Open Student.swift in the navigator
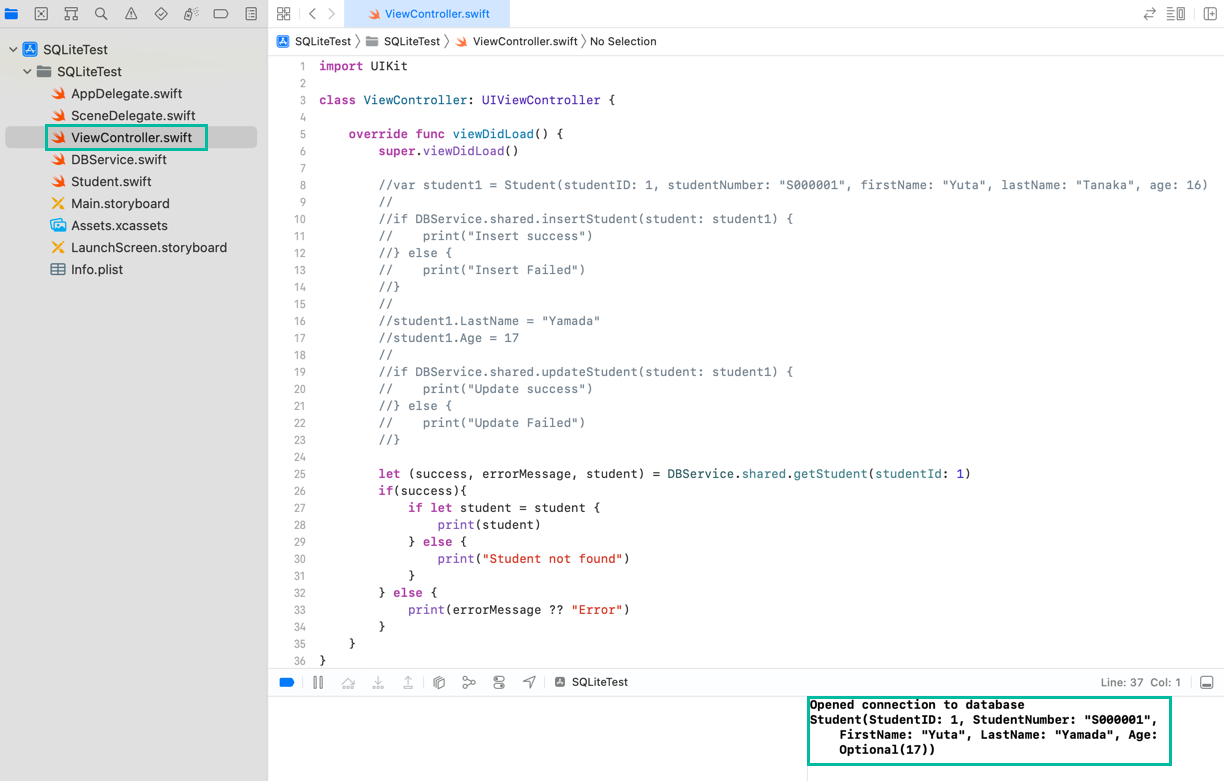 click(111, 181)
